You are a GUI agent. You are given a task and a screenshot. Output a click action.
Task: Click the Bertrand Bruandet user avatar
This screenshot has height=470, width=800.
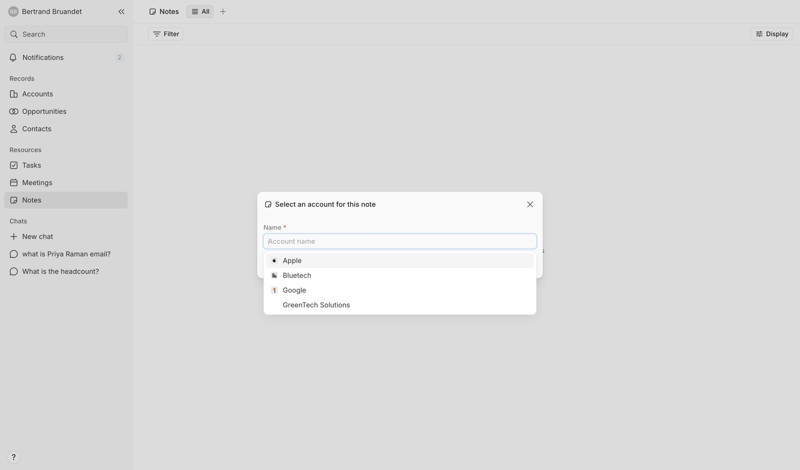[13, 11]
